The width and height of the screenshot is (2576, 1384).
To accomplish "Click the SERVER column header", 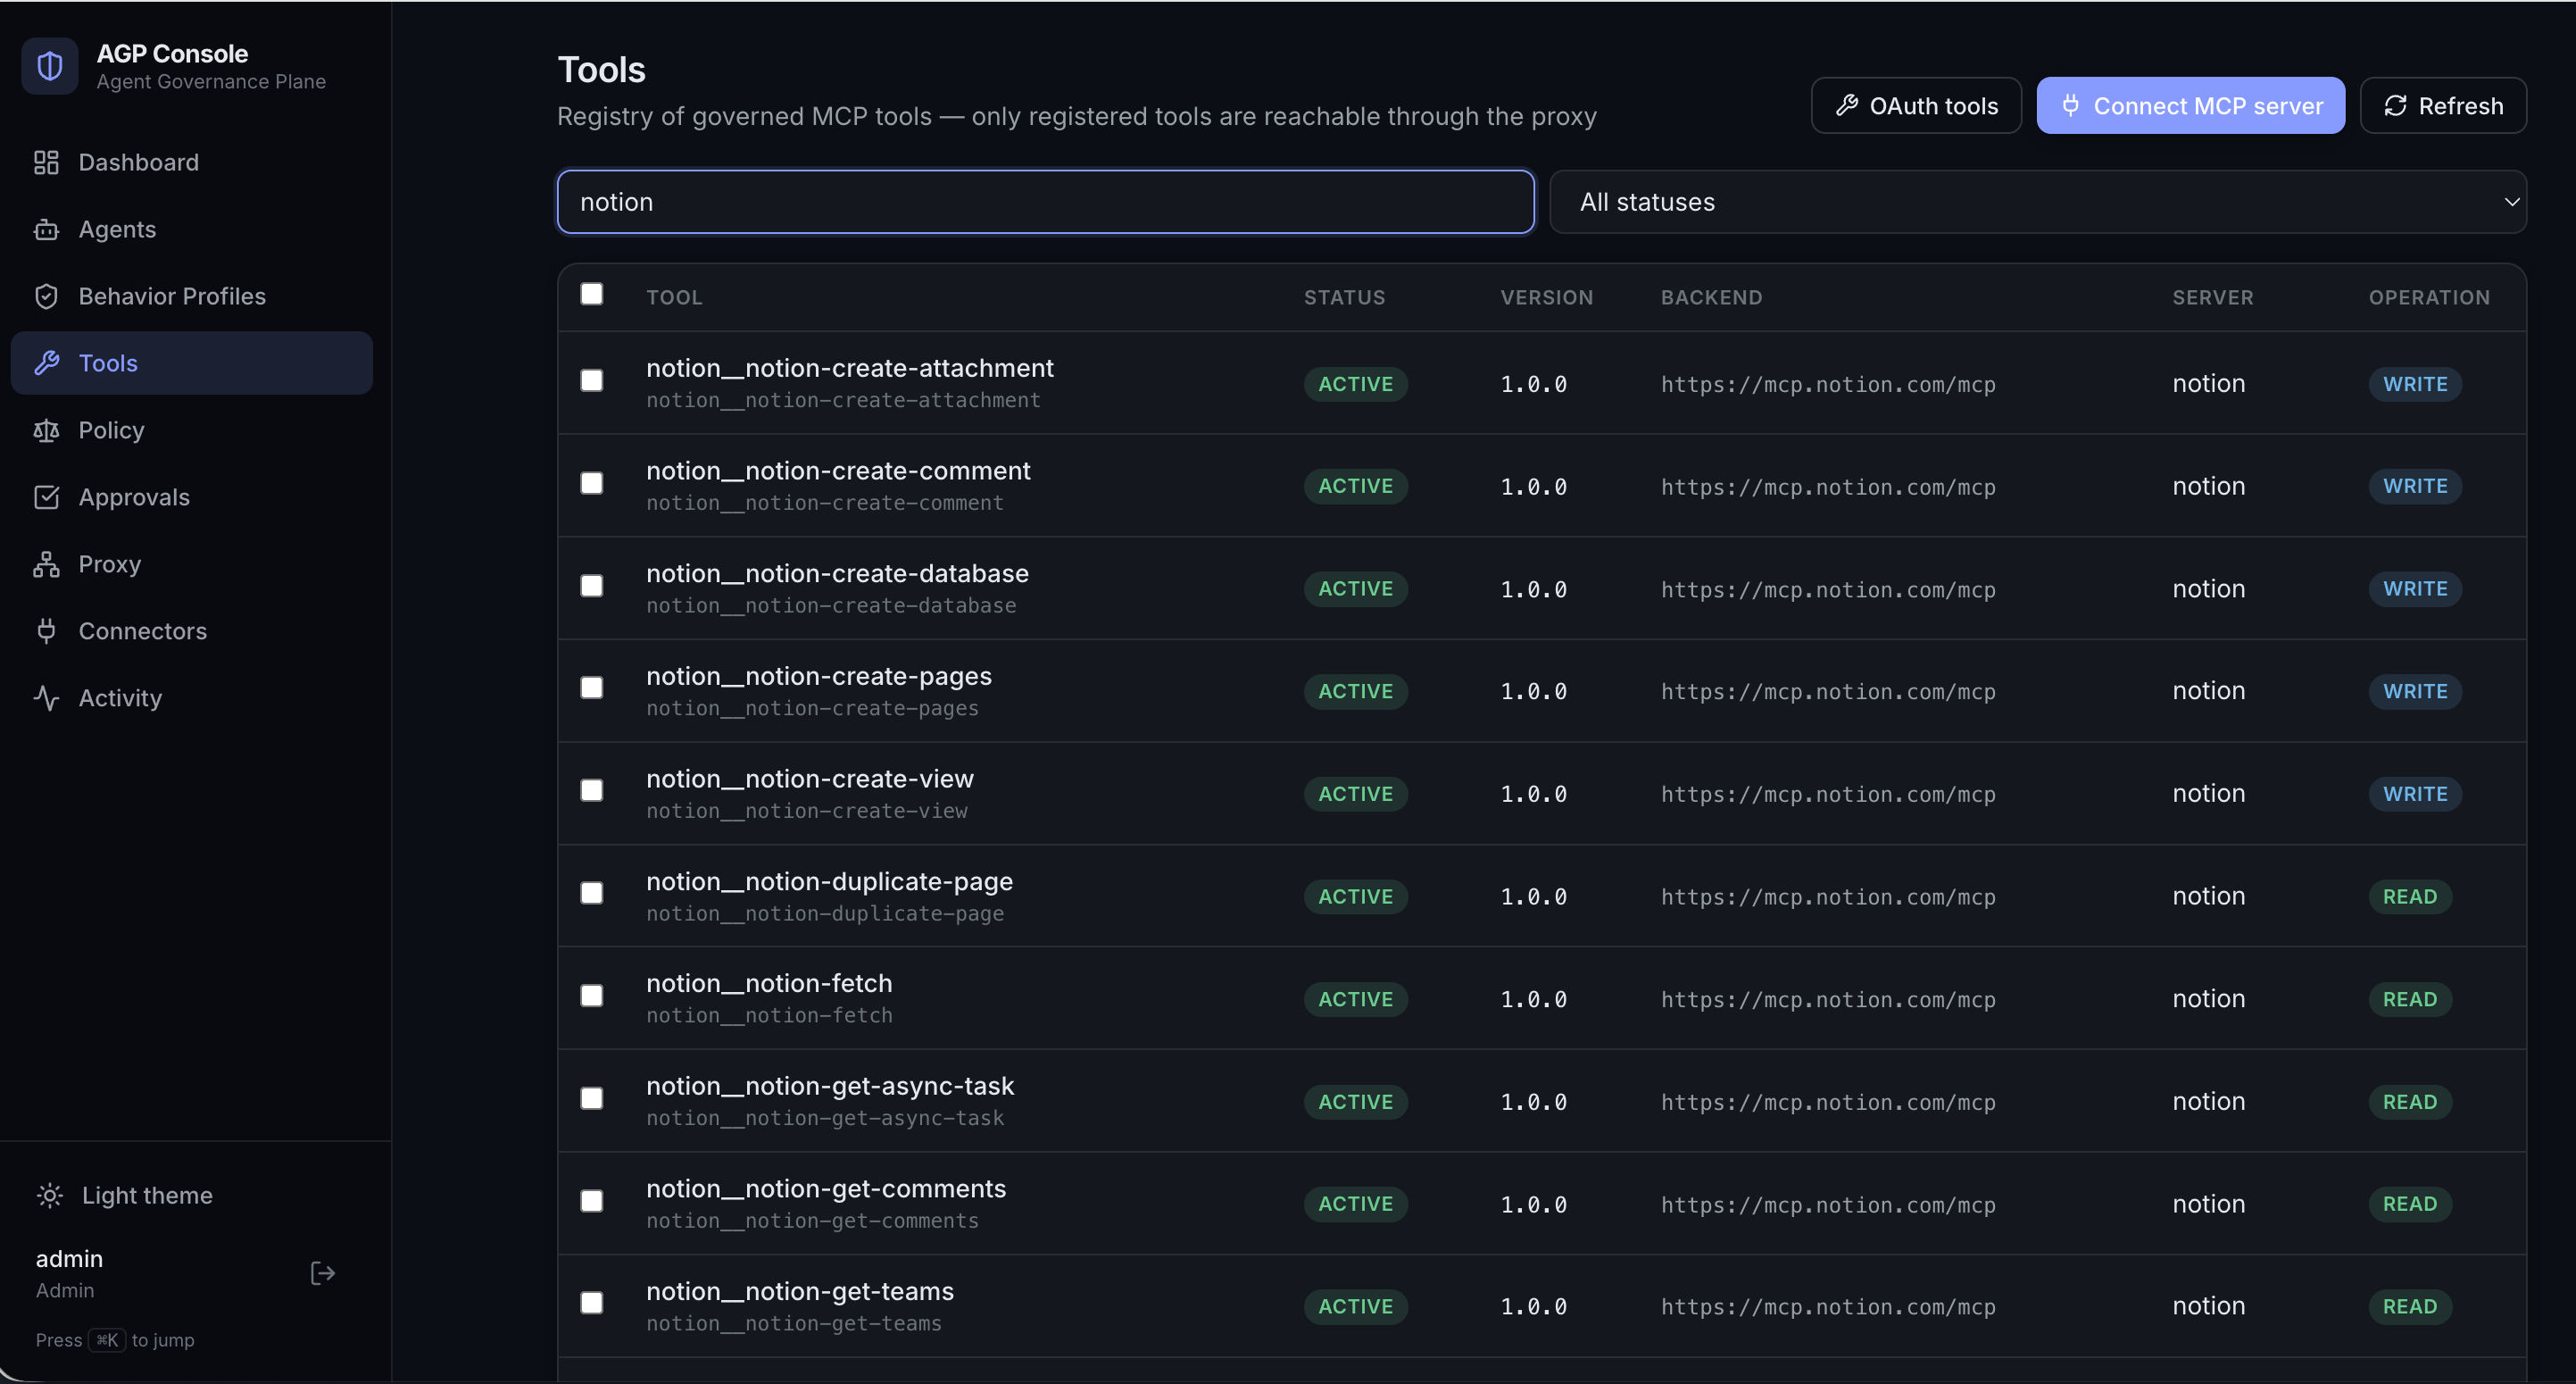I will point(2212,297).
